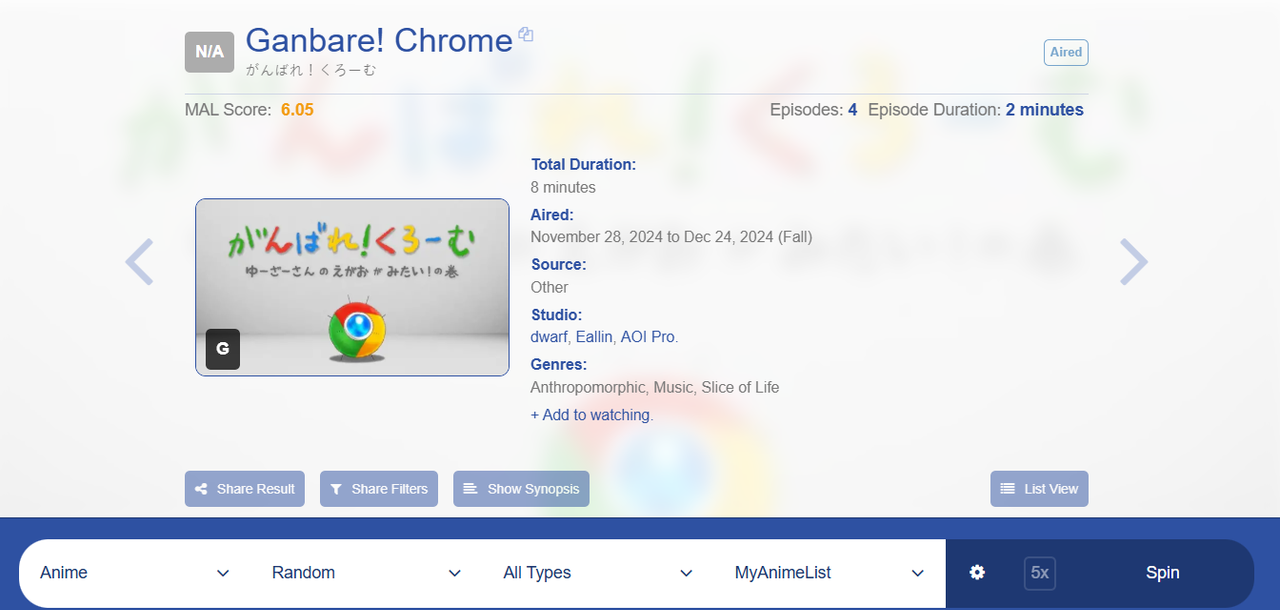The width and height of the screenshot is (1280, 610).
Task: Copy the Ganbare! Chrome title
Action: [x=526, y=35]
